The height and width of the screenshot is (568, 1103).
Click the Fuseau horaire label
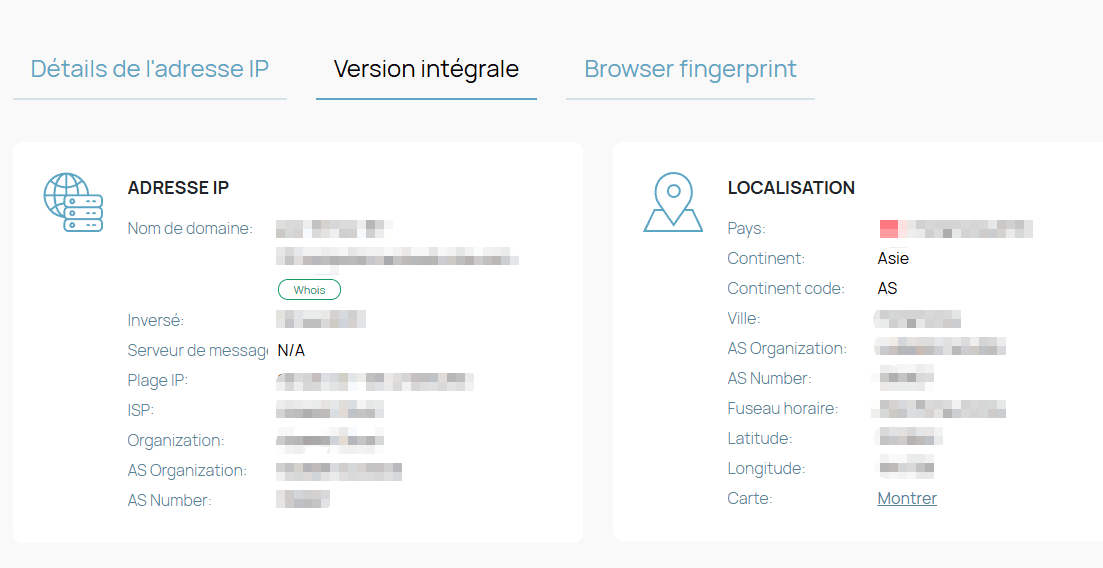[x=782, y=408]
